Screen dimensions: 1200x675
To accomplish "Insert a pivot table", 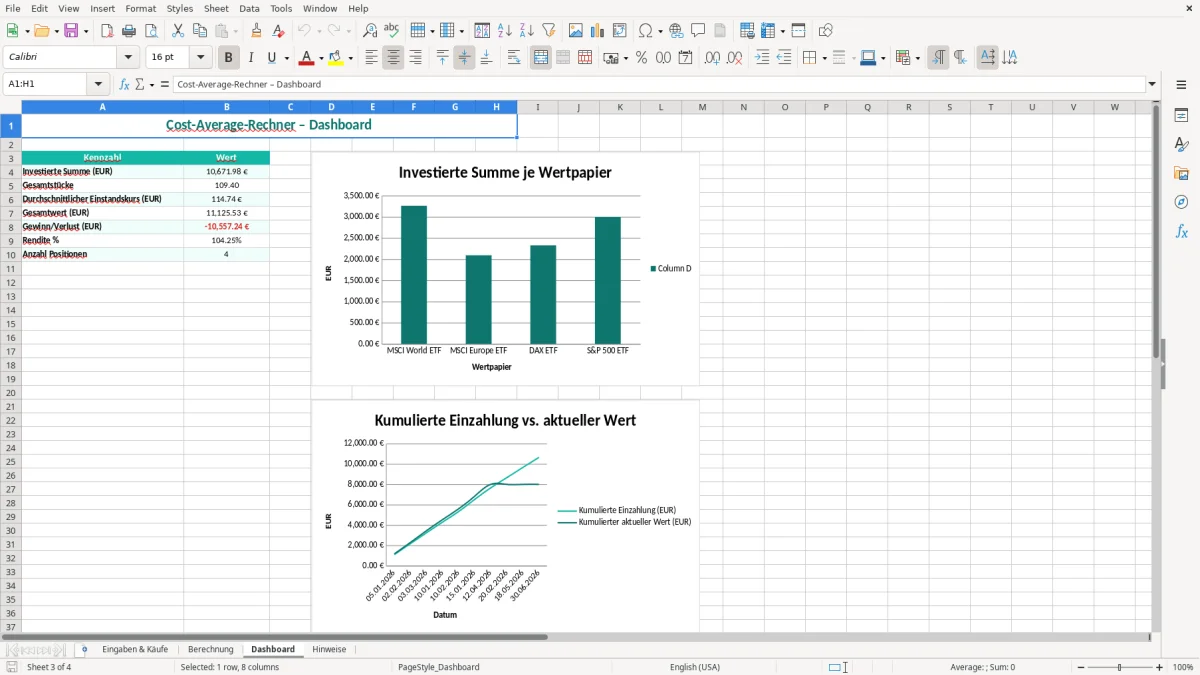I will coord(620,31).
